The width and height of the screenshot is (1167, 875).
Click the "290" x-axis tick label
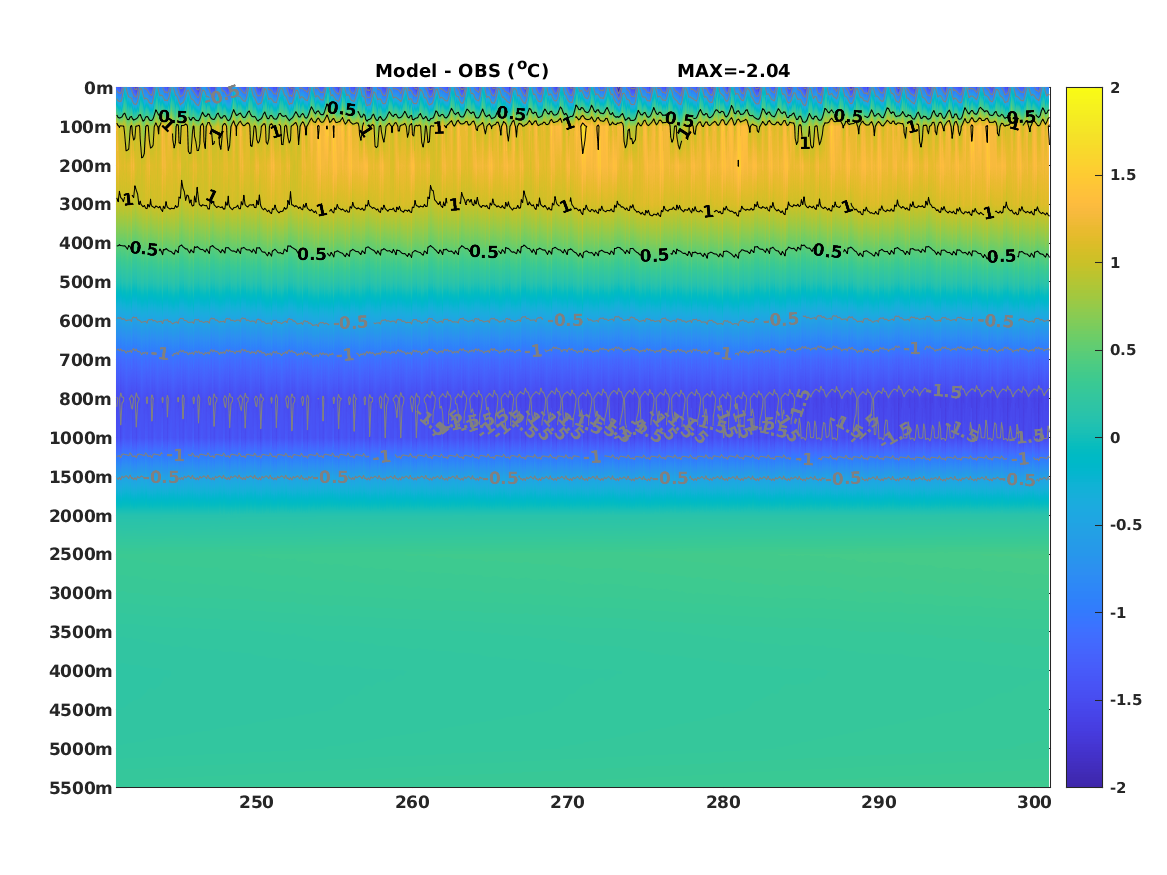pos(879,802)
